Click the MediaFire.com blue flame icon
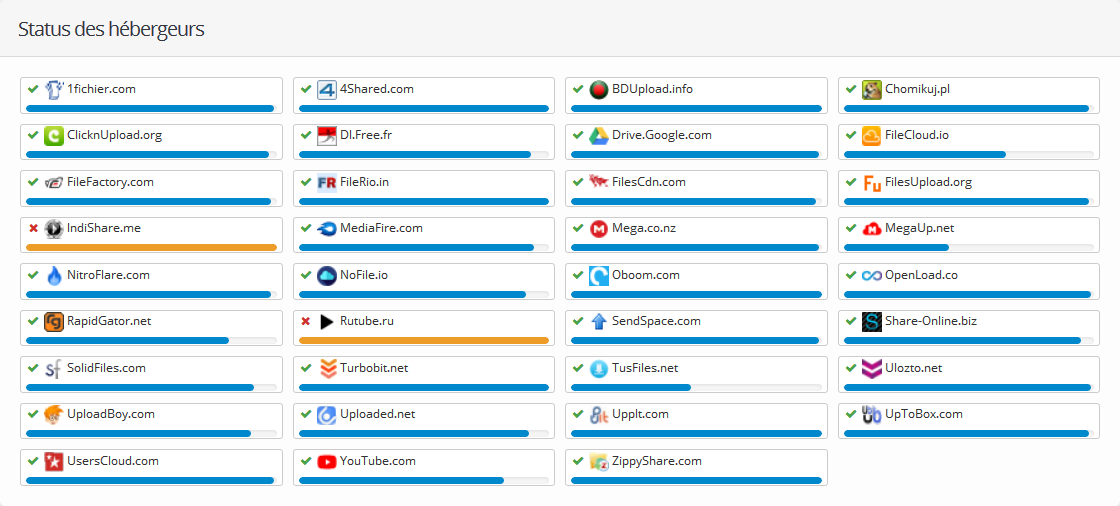This screenshot has height=506, width=1120. [x=327, y=229]
